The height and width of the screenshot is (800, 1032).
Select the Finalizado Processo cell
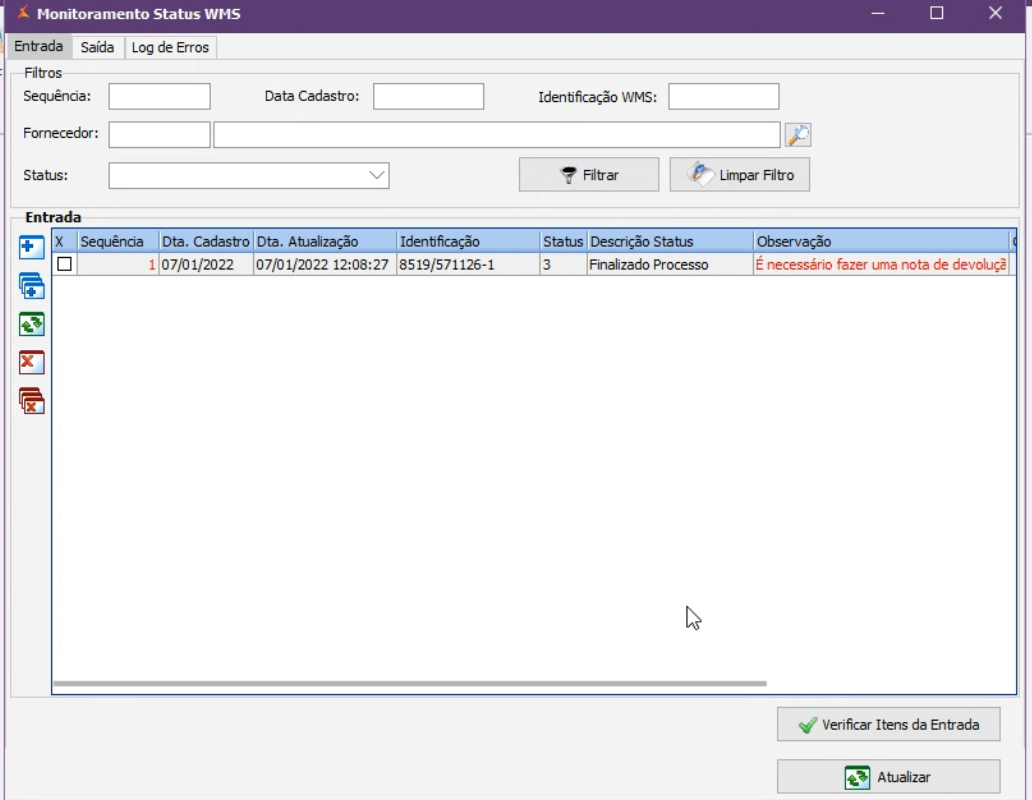670,264
